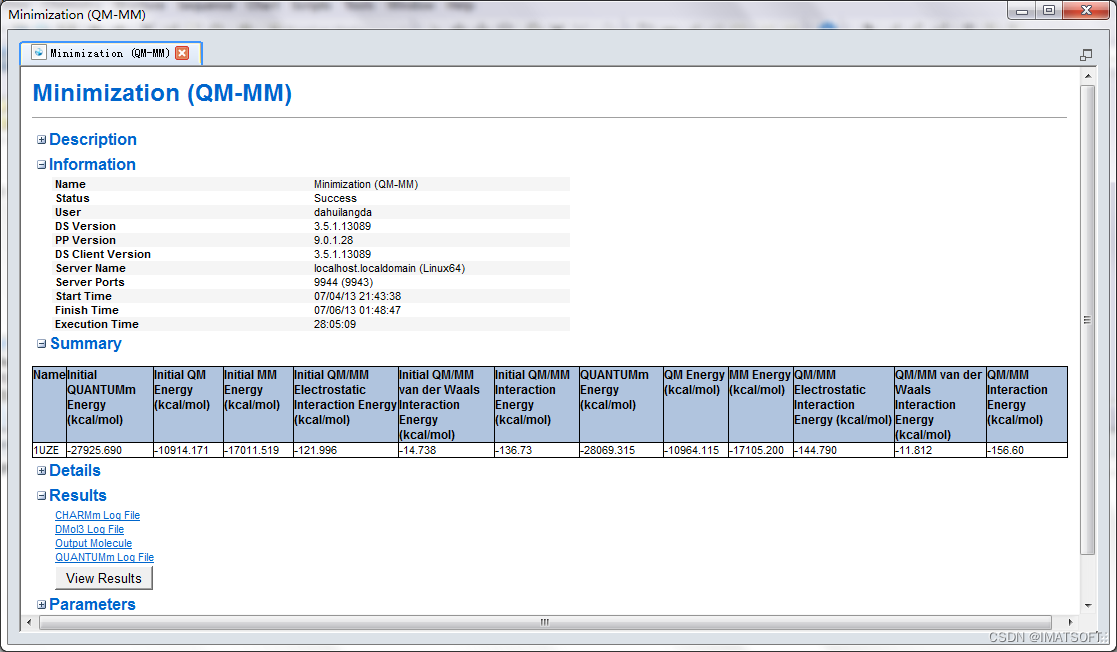Image resolution: width=1117 pixels, height=652 pixels.
Task: Open the QUANTUMm Log File link
Action: click(x=105, y=557)
